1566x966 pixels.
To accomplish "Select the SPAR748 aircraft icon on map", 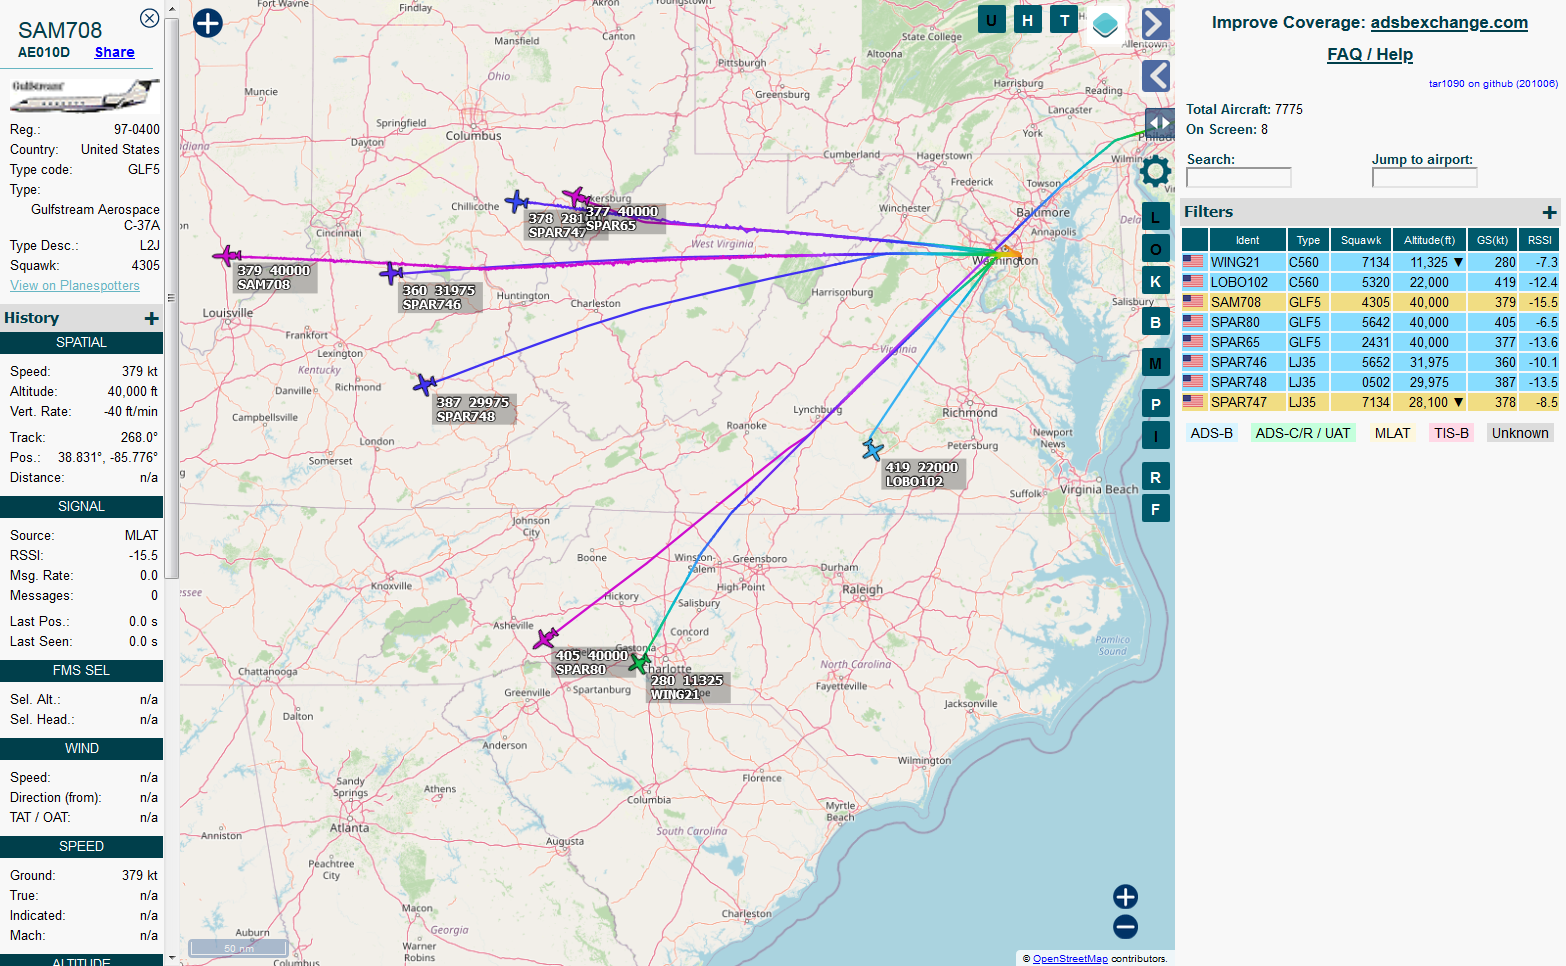I will coord(425,384).
